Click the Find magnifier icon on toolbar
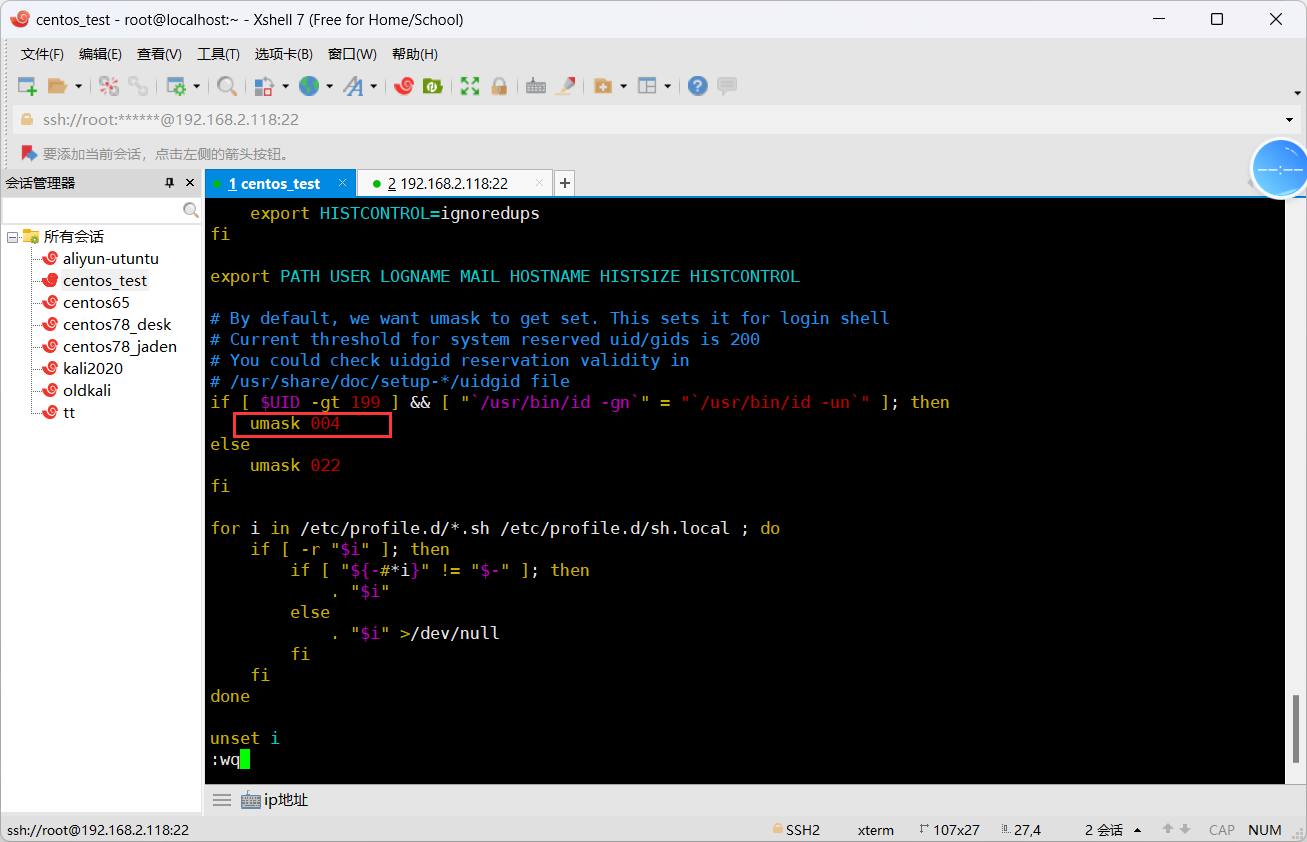 point(227,86)
